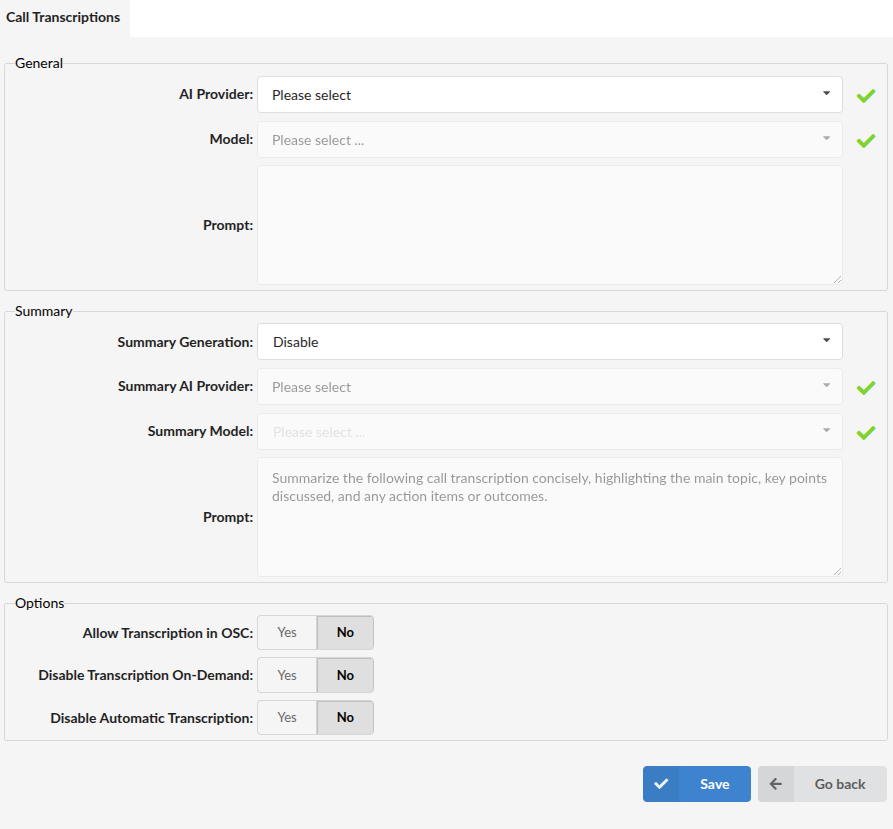The height and width of the screenshot is (829, 893).
Task: Click the green checkmark beside Summary AI Provider
Action: 866,388
